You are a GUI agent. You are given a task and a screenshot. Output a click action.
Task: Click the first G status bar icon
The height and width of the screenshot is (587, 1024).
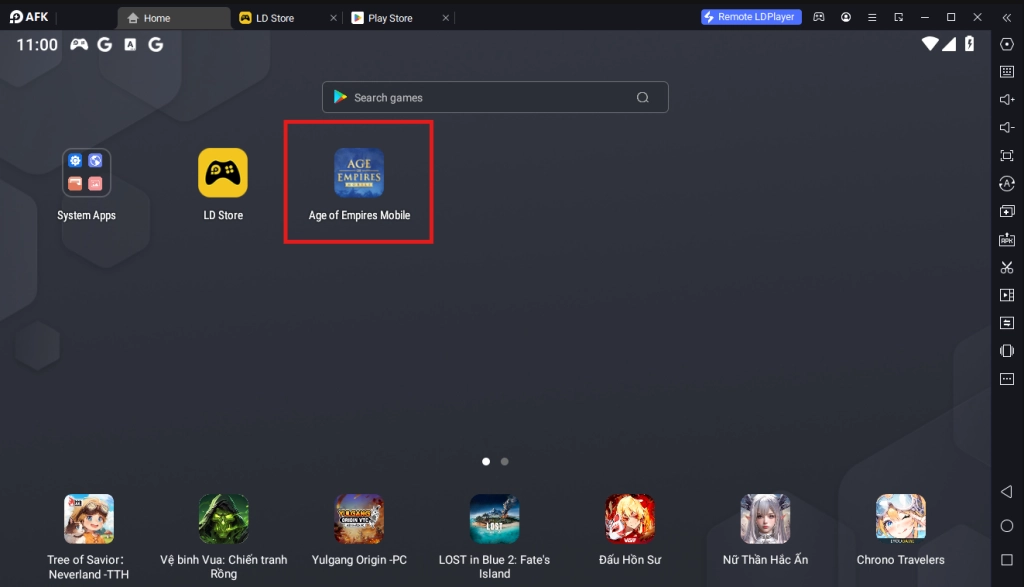click(x=104, y=44)
